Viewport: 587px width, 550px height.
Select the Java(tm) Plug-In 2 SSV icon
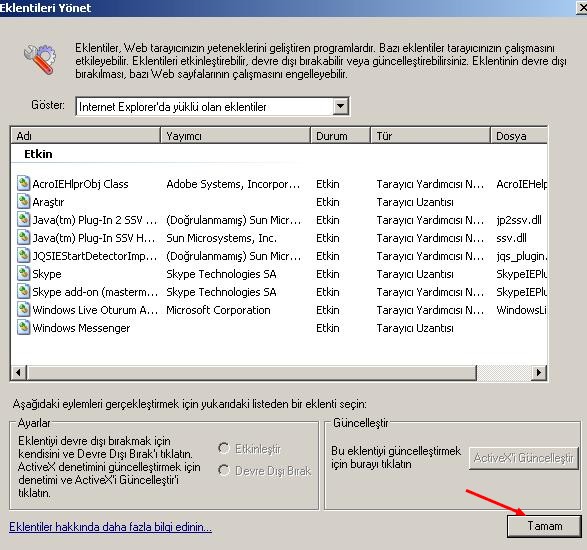coord(23,219)
